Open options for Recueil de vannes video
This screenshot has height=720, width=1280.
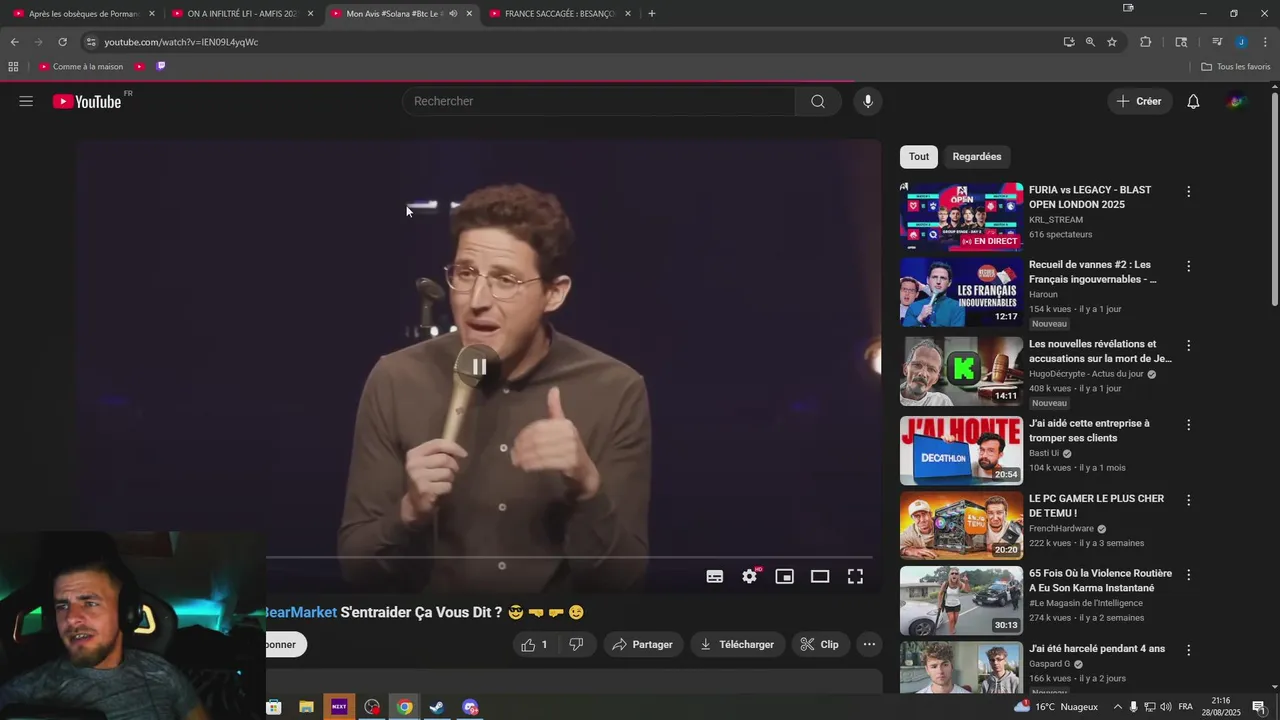tap(1189, 266)
